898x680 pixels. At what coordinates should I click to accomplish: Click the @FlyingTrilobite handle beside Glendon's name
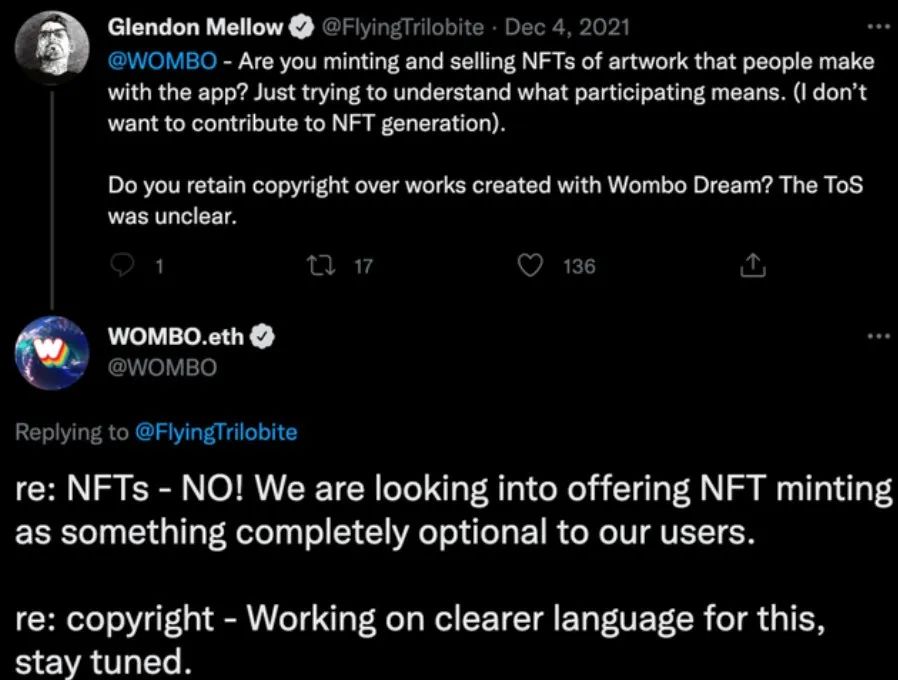(x=403, y=27)
